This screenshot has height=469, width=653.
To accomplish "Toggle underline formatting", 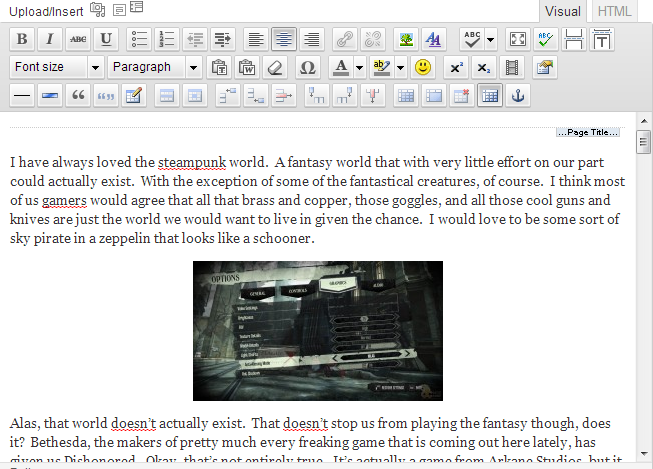I will (106, 39).
